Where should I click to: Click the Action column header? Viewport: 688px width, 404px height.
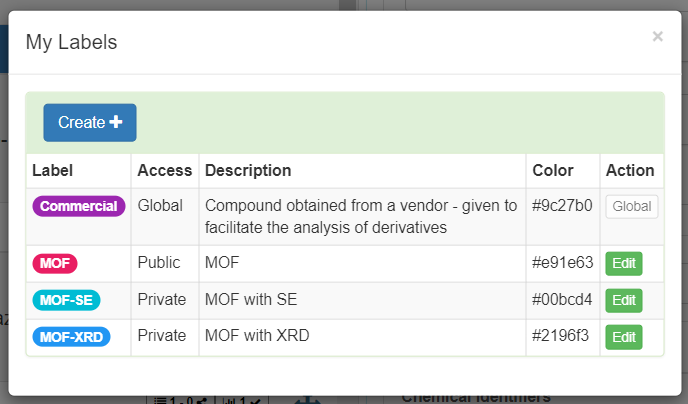pyautogui.click(x=630, y=171)
